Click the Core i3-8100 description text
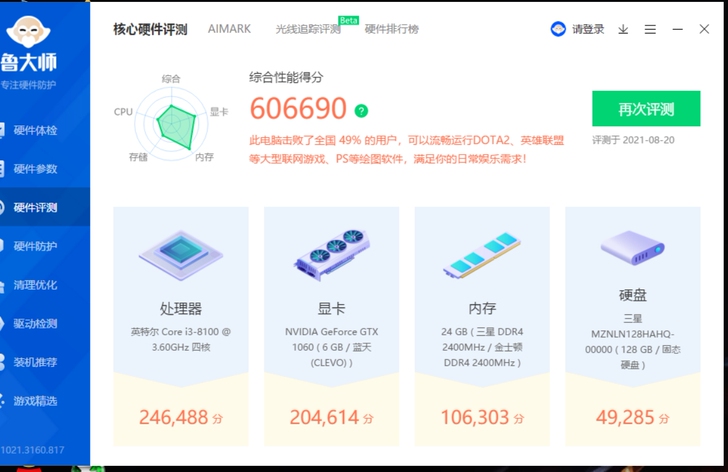Viewport: 728px width, 472px height. pyautogui.click(x=181, y=339)
